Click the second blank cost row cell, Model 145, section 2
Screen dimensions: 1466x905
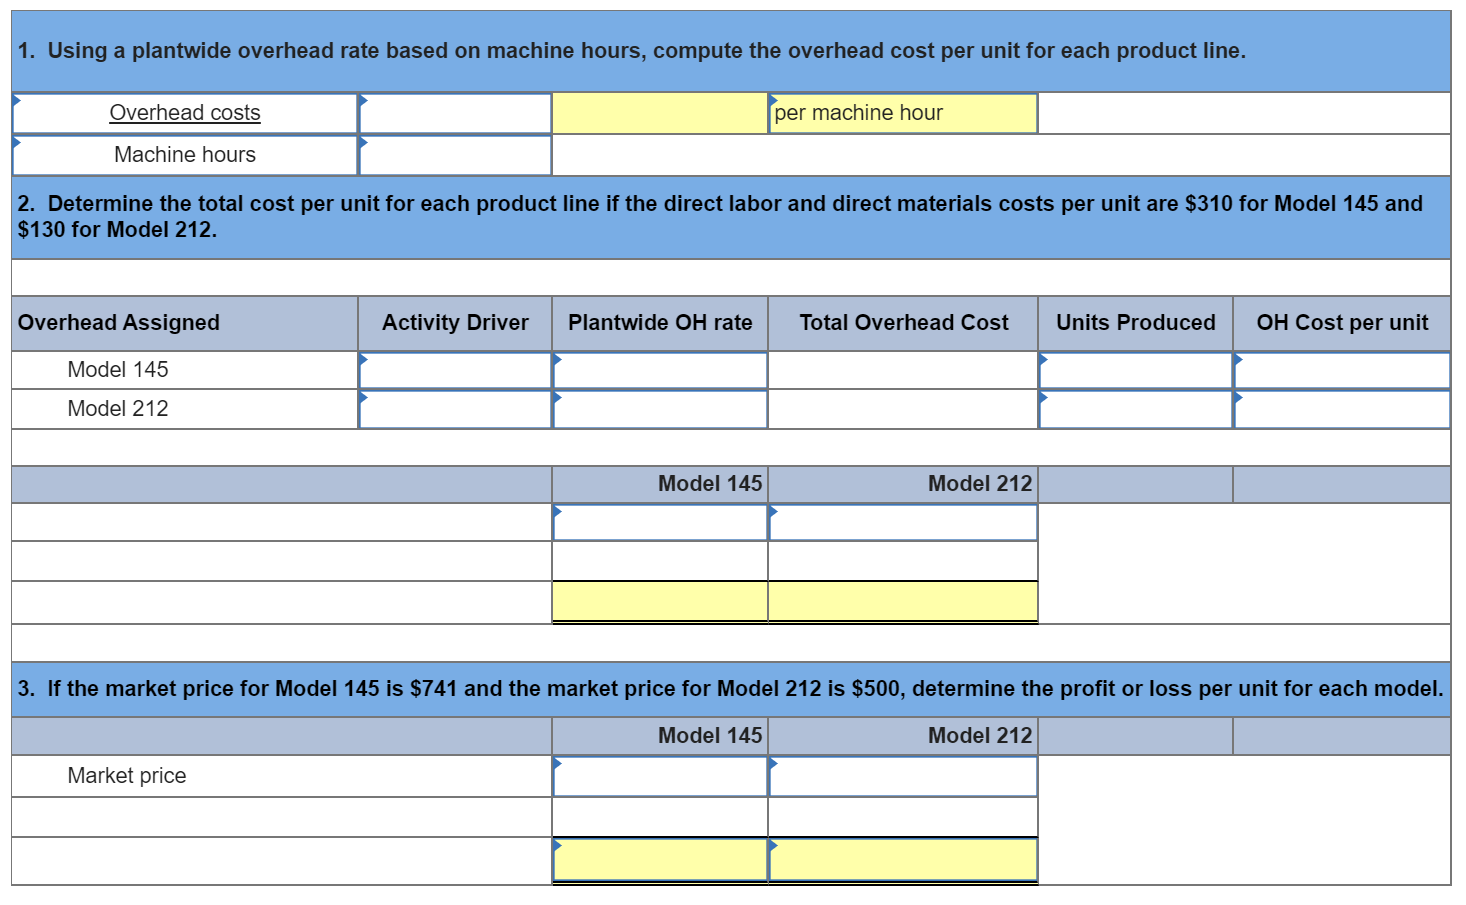coord(660,561)
